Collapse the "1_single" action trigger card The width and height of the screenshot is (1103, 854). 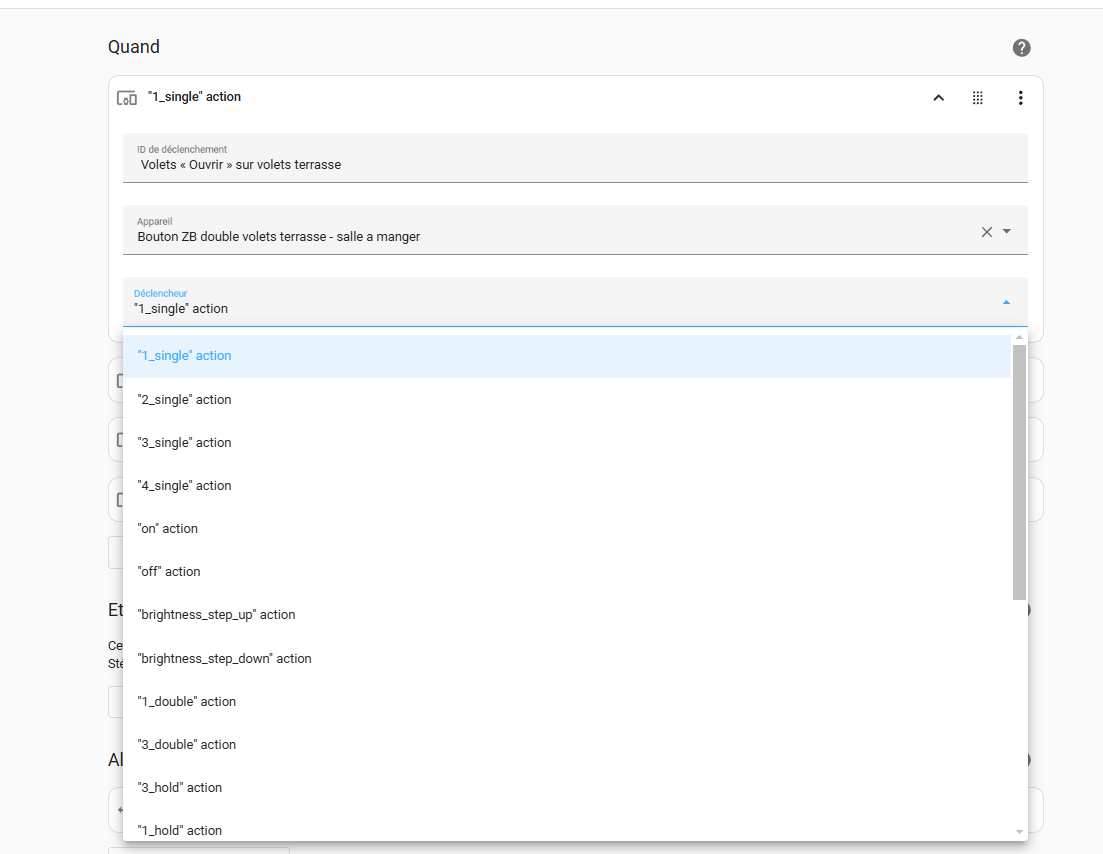click(x=938, y=98)
